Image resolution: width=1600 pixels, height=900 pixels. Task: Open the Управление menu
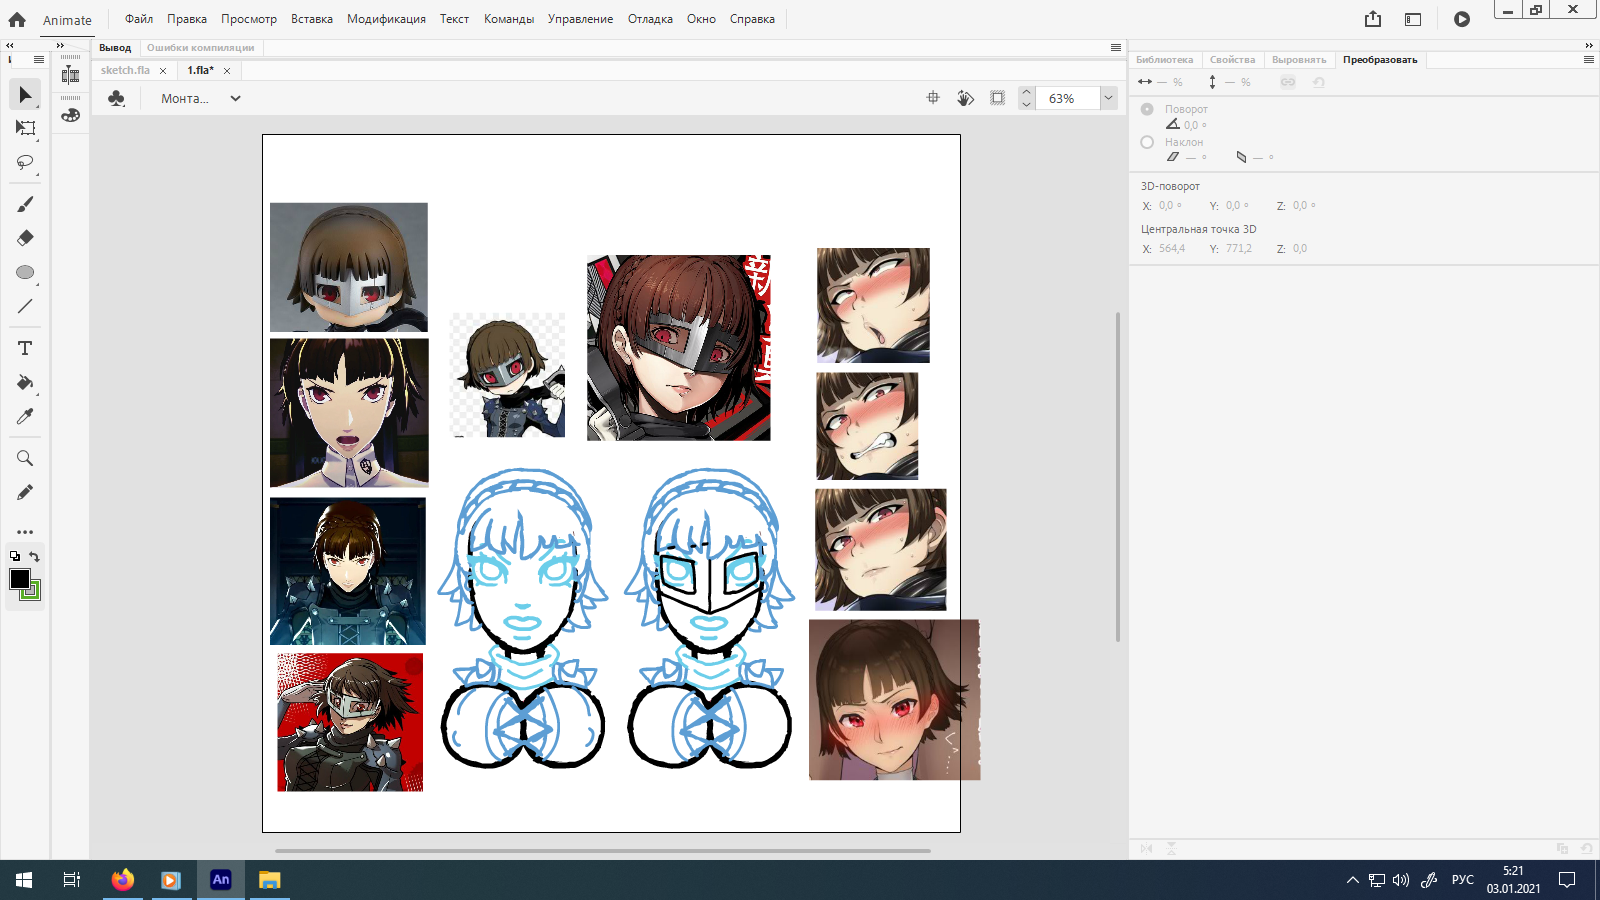580,19
